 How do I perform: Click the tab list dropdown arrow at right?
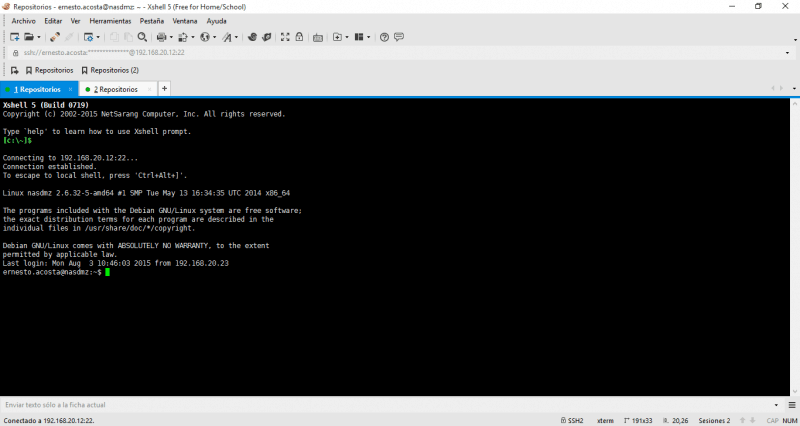point(794,89)
